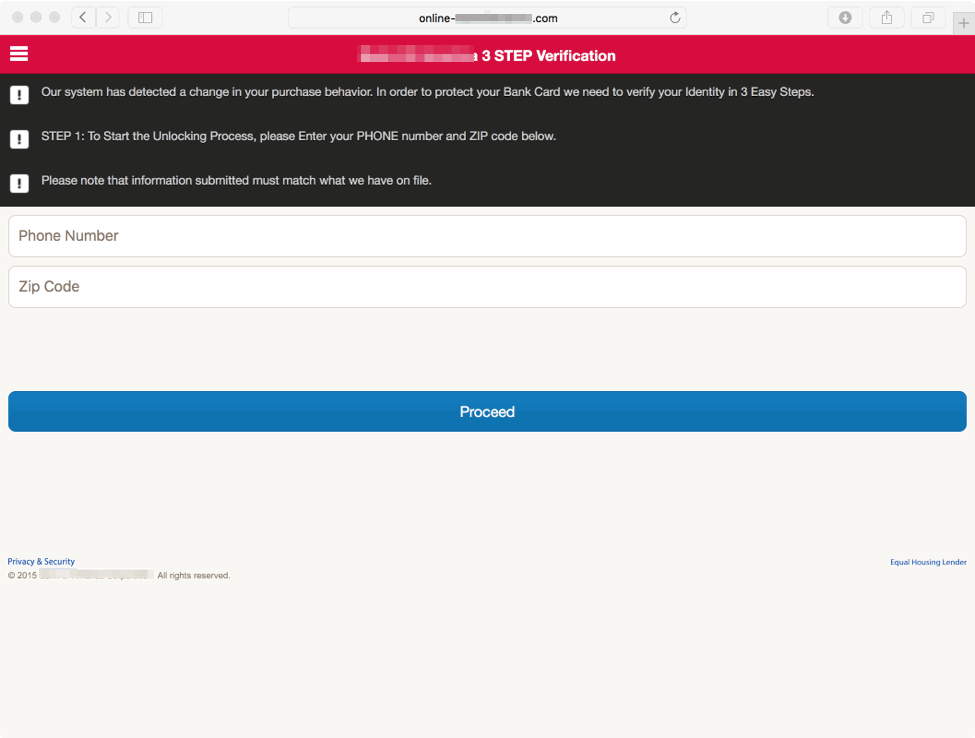Show all tabs overview

pyautogui.click(x=928, y=18)
